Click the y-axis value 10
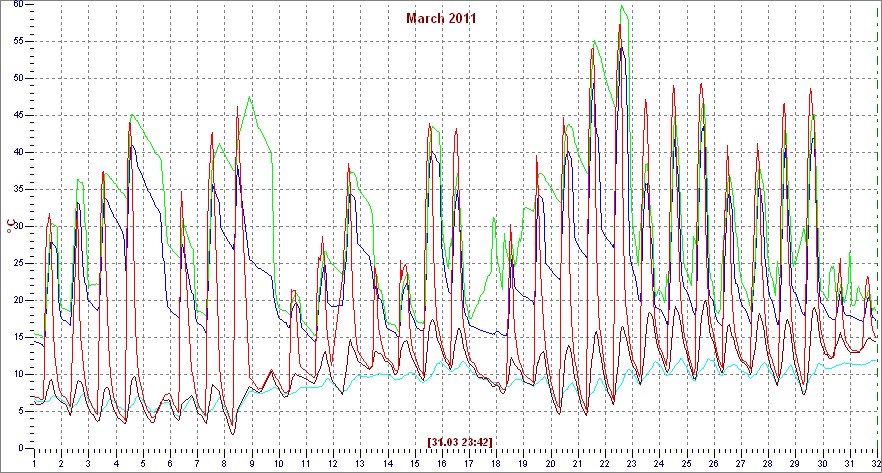882x473 pixels. tap(18, 374)
